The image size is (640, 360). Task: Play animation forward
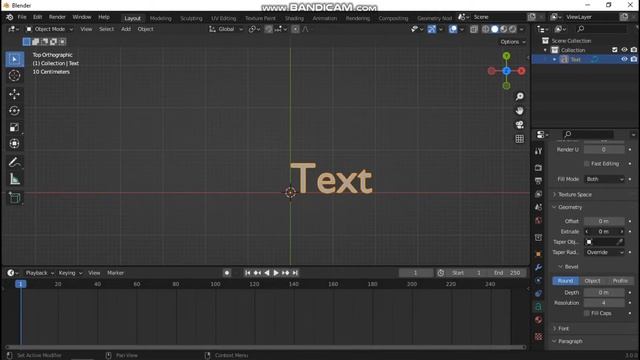coord(276,273)
